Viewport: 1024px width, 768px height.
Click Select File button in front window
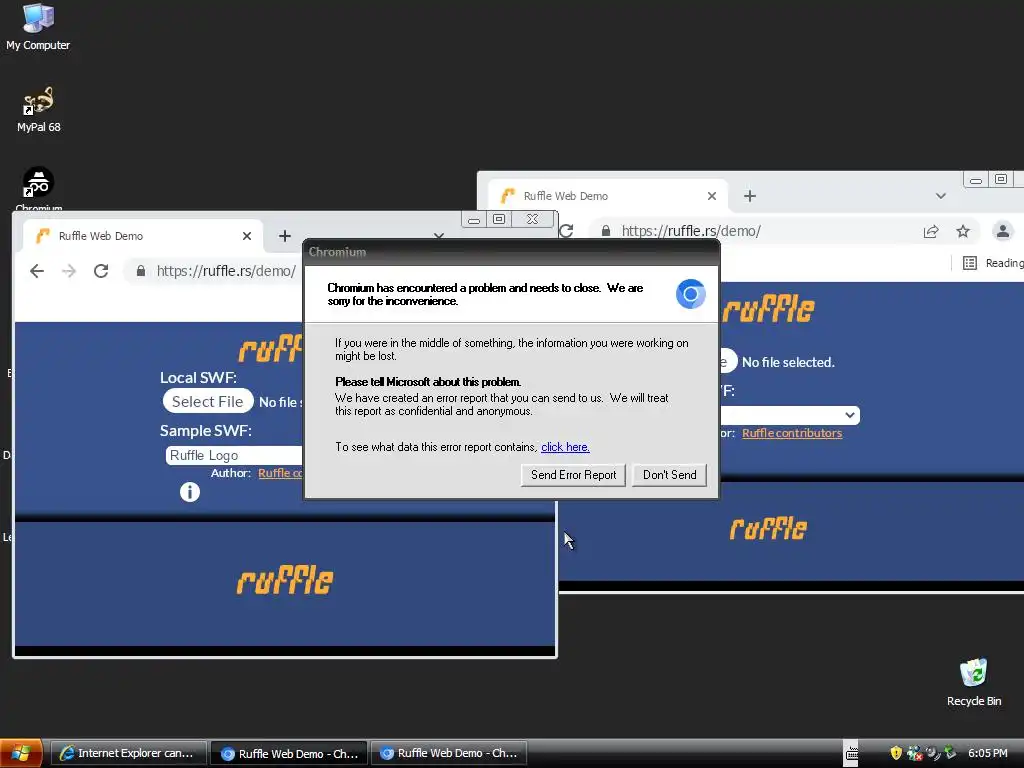(x=208, y=401)
